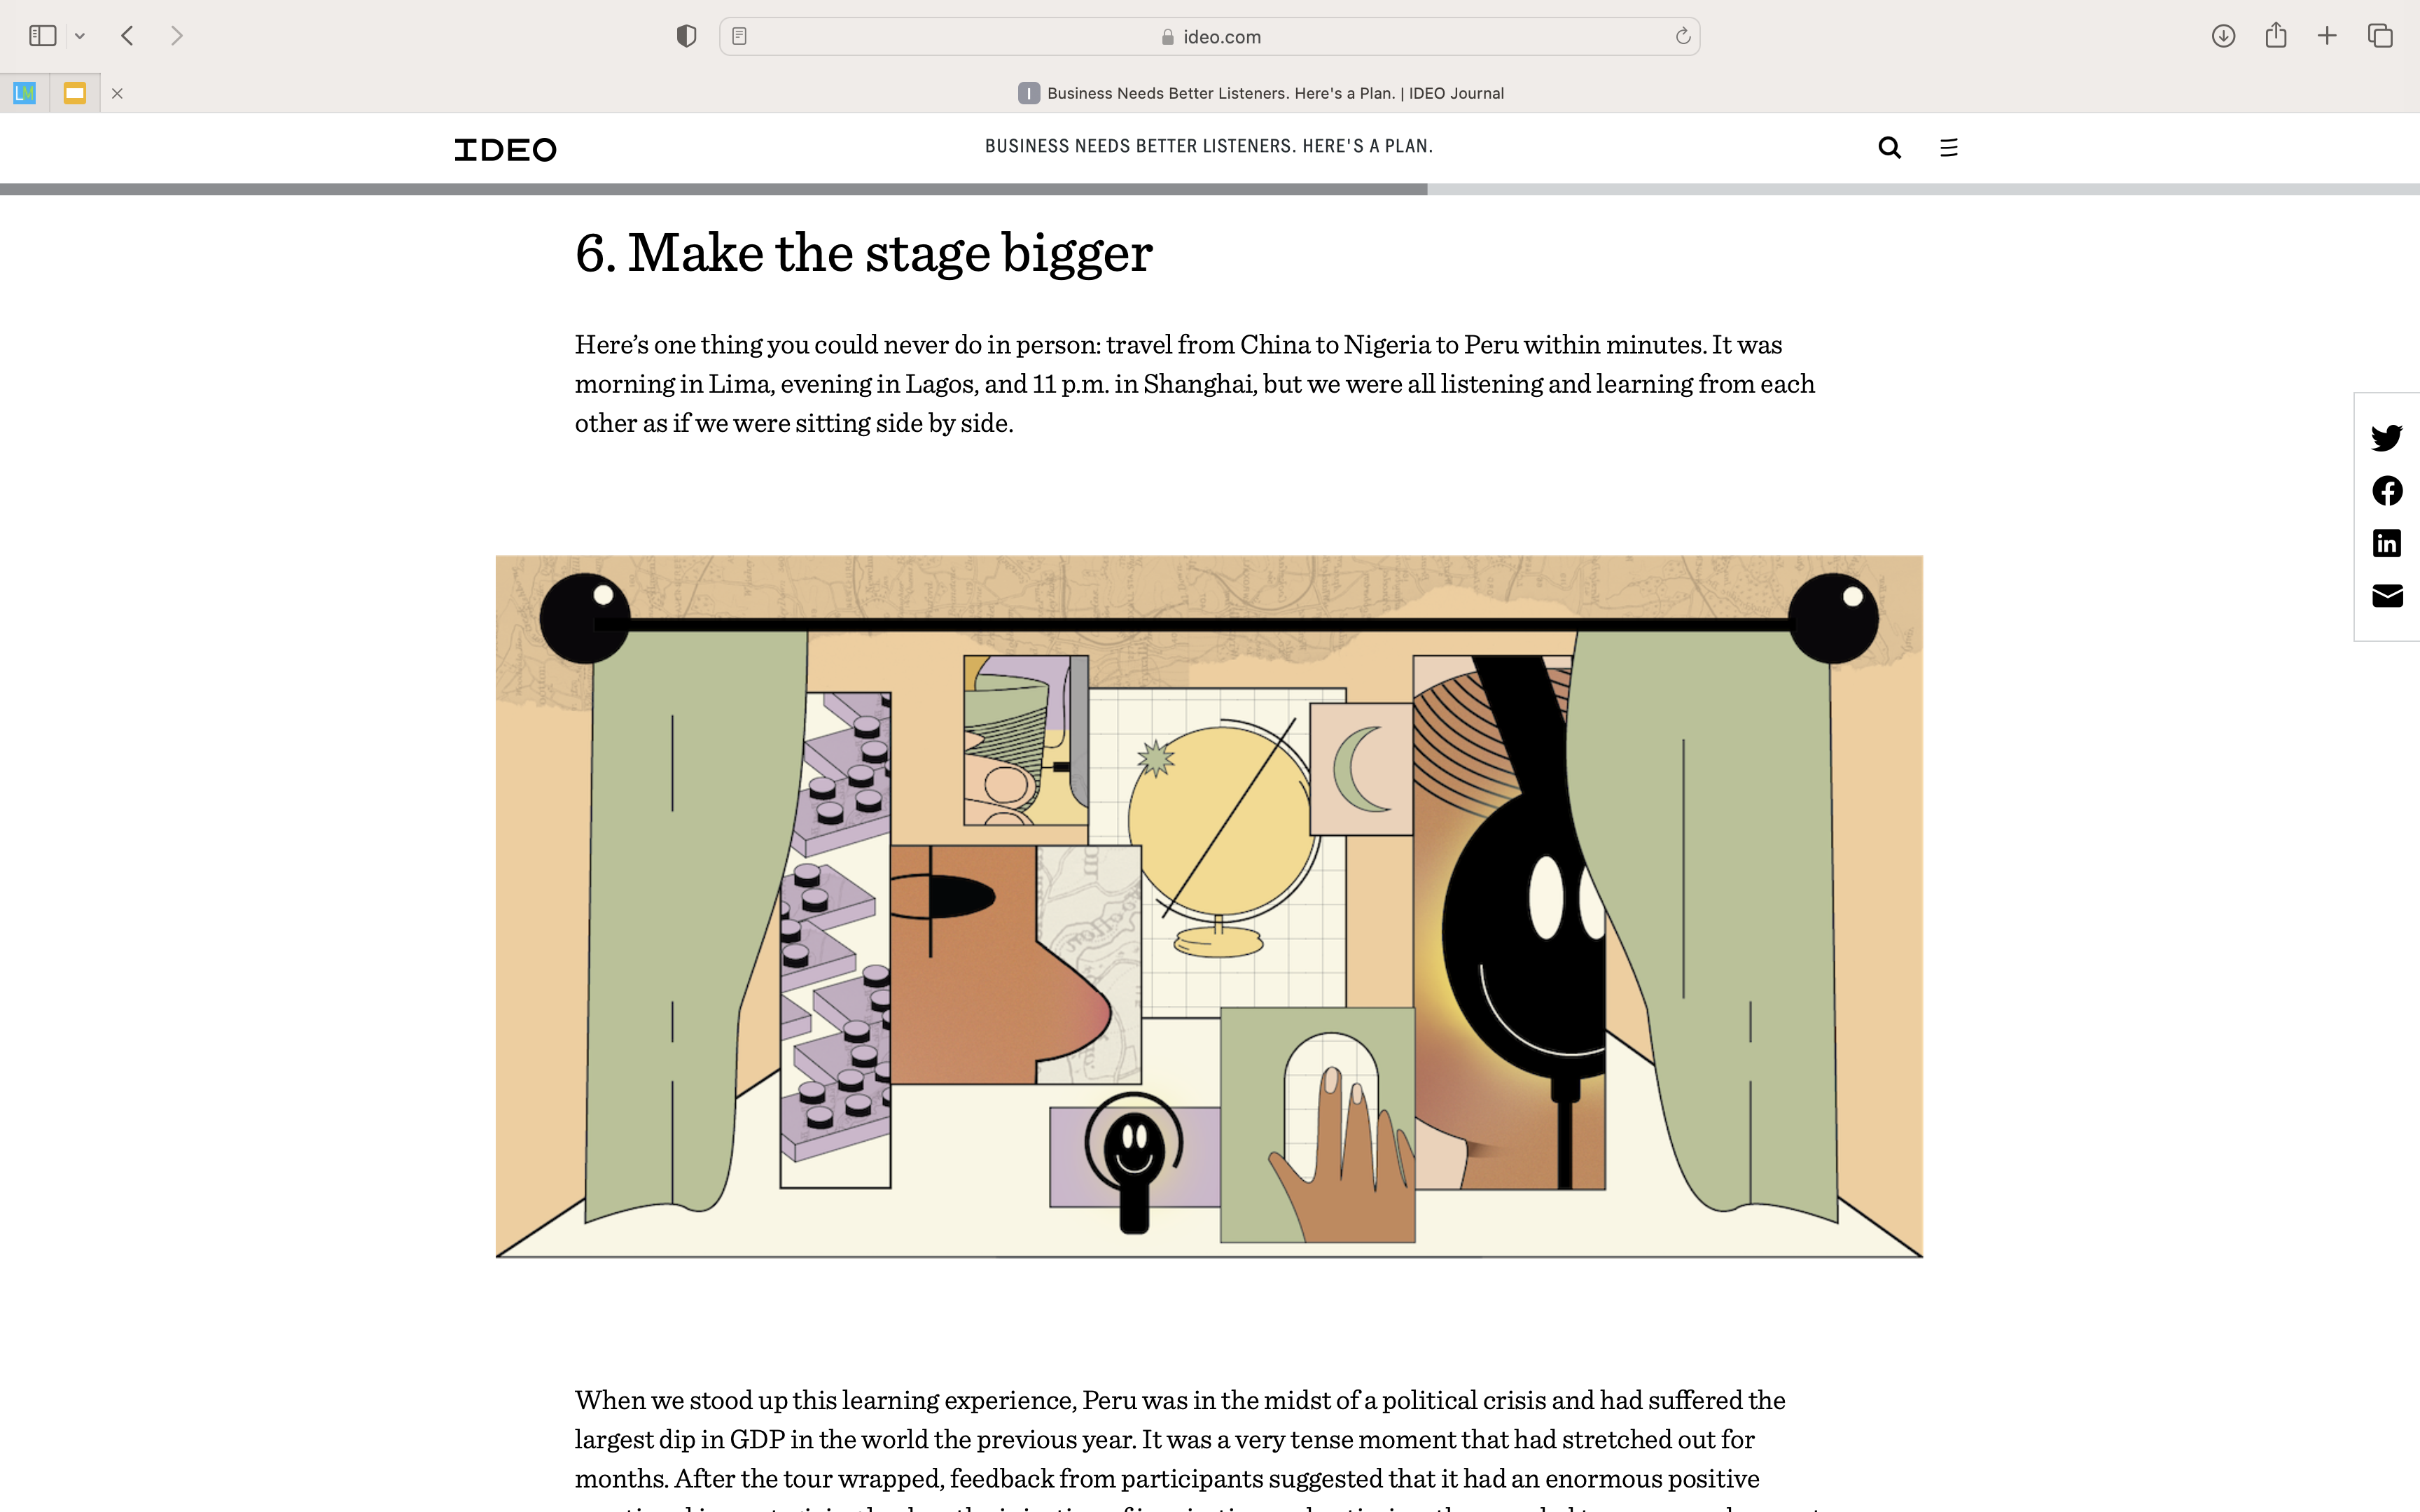Open Safari downloads list
This screenshot has width=2420, height=1512.
(2223, 37)
